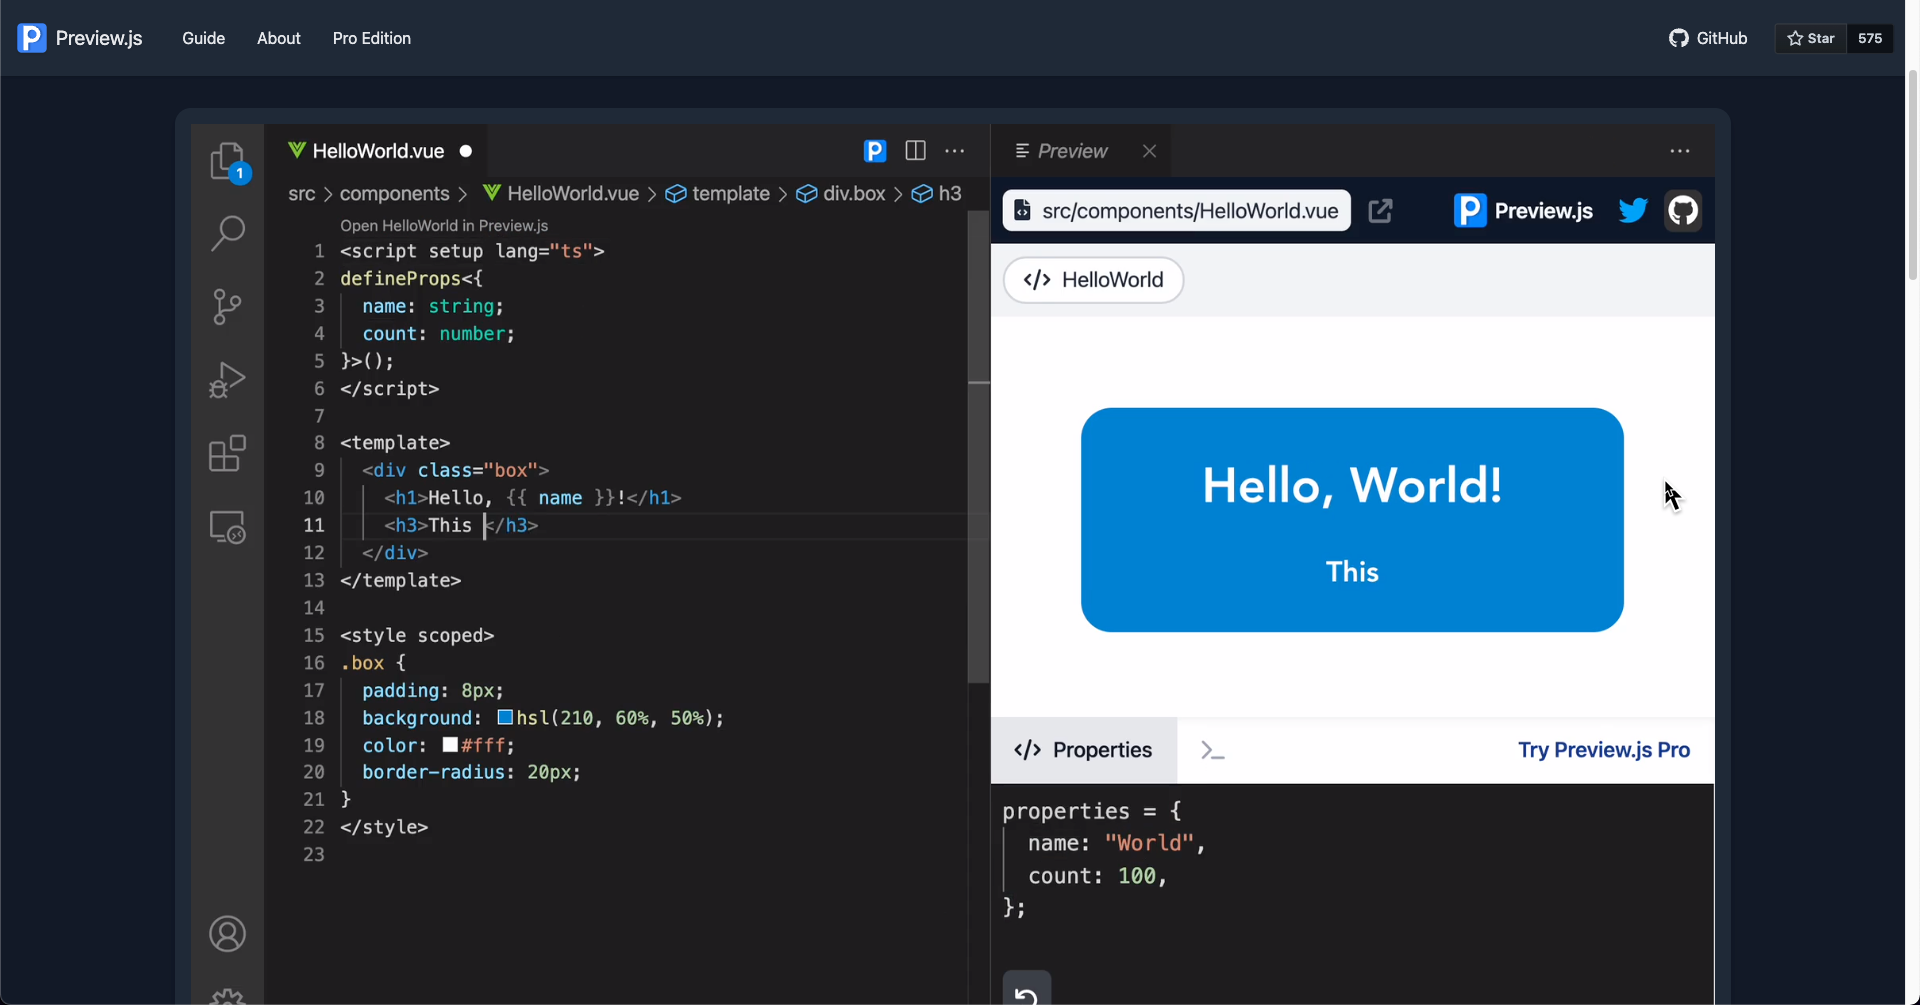Open the Pro Edition nav item
This screenshot has height=1005, width=1920.
[372, 38]
